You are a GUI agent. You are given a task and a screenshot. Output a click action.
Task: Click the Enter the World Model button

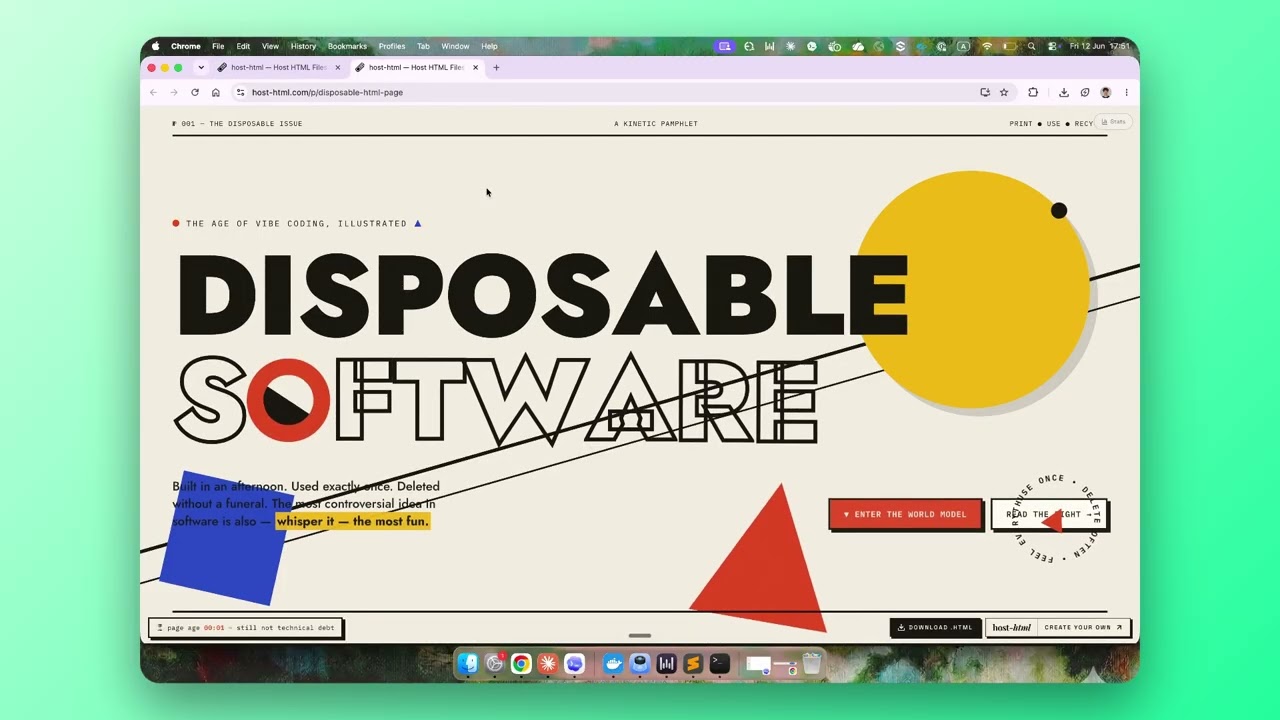point(905,514)
